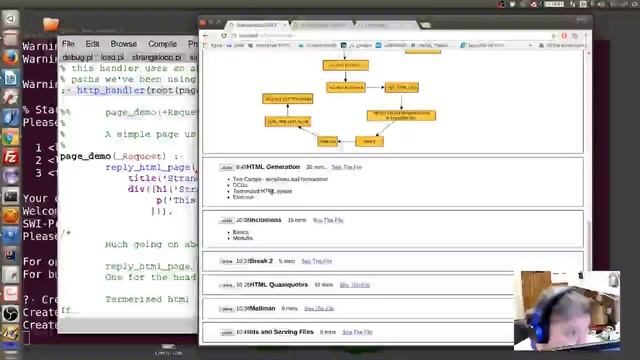Open the new tab button in browser

pos(425,25)
